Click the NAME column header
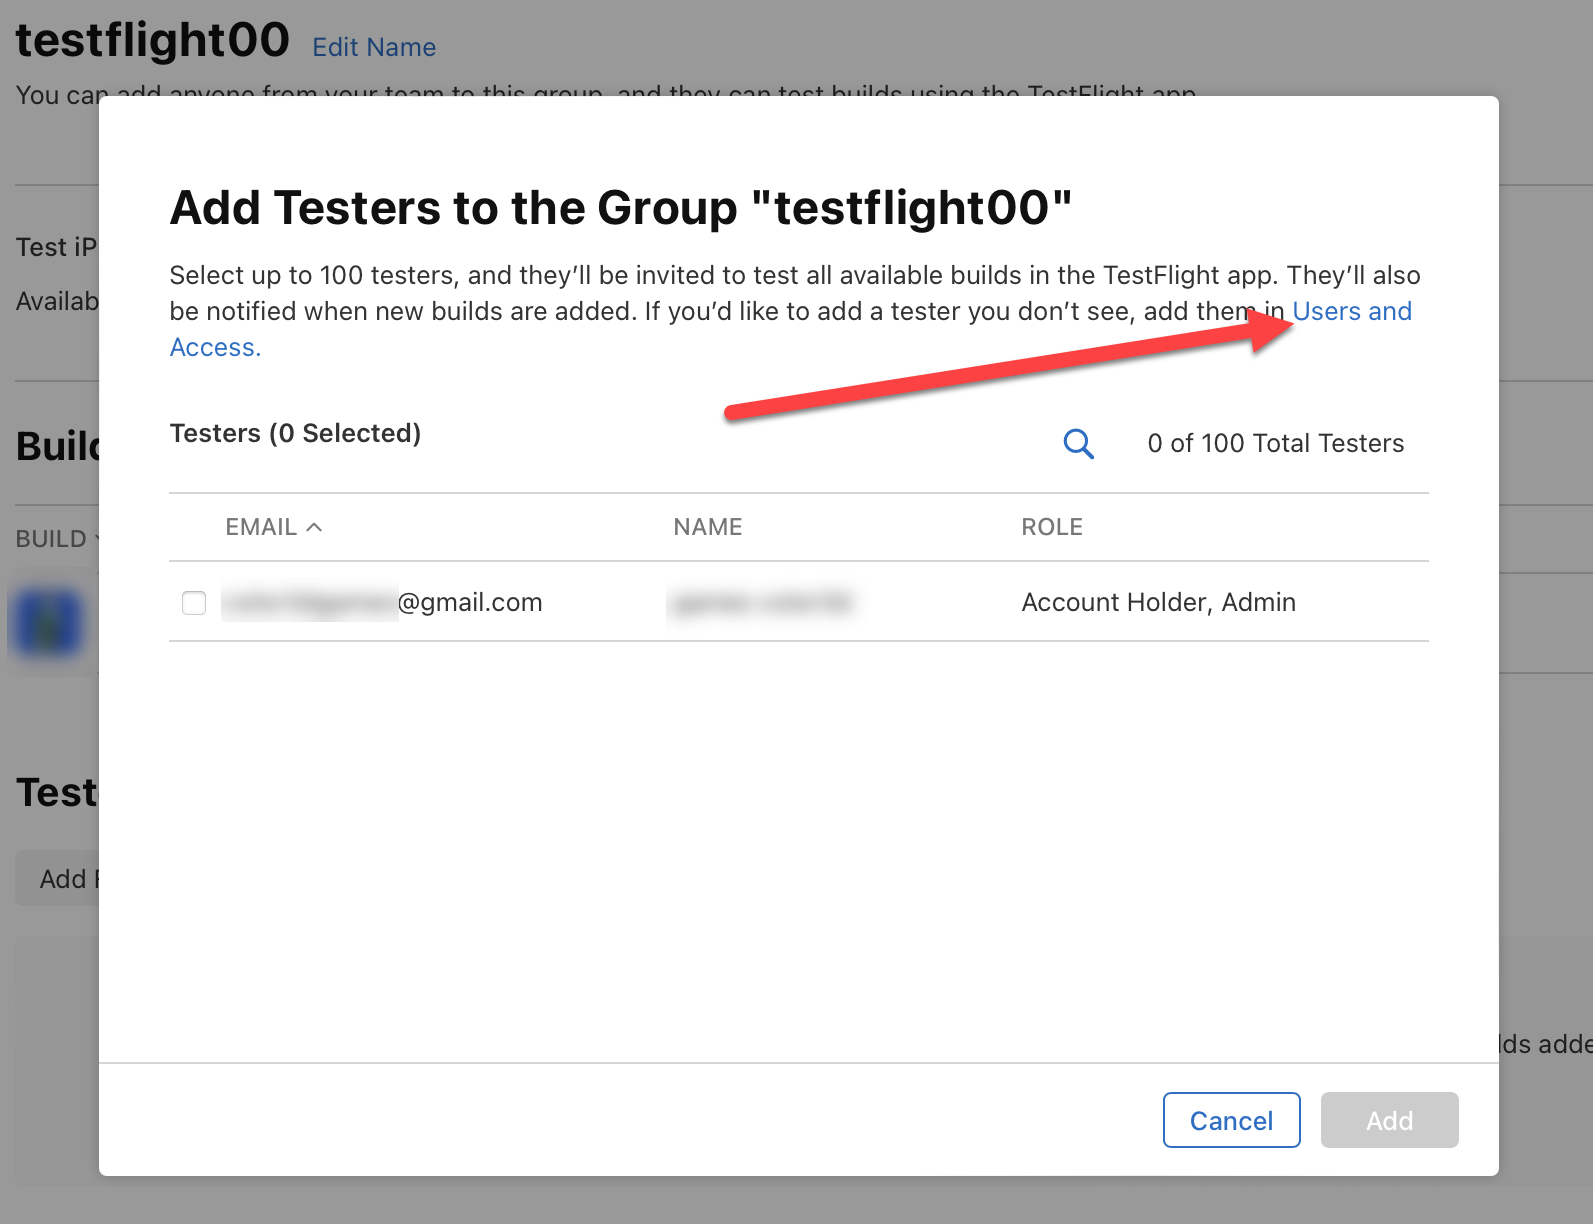This screenshot has width=1593, height=1224. (707, 527)
